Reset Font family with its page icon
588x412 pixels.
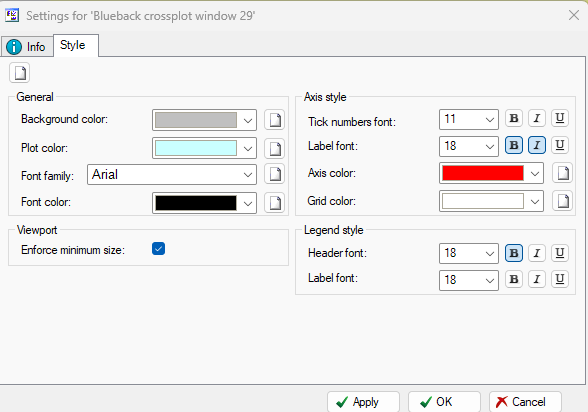point(274,174)
